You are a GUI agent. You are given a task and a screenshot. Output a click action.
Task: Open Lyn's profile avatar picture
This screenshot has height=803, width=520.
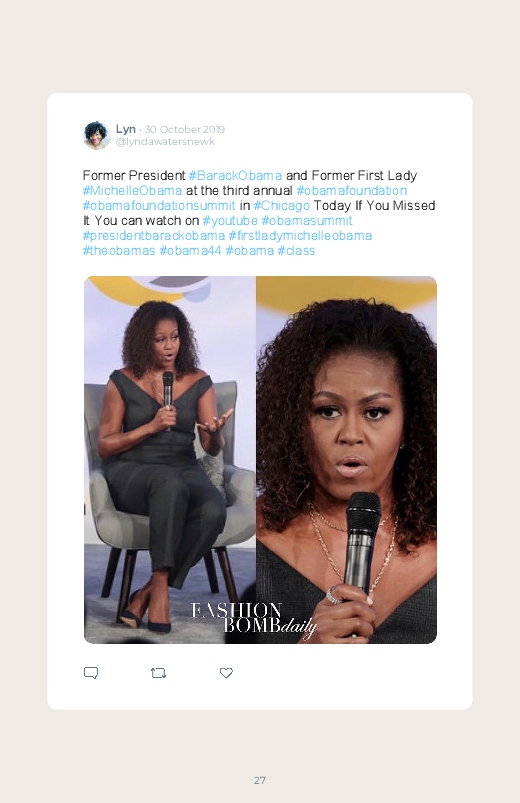click(x=97, y=135)
